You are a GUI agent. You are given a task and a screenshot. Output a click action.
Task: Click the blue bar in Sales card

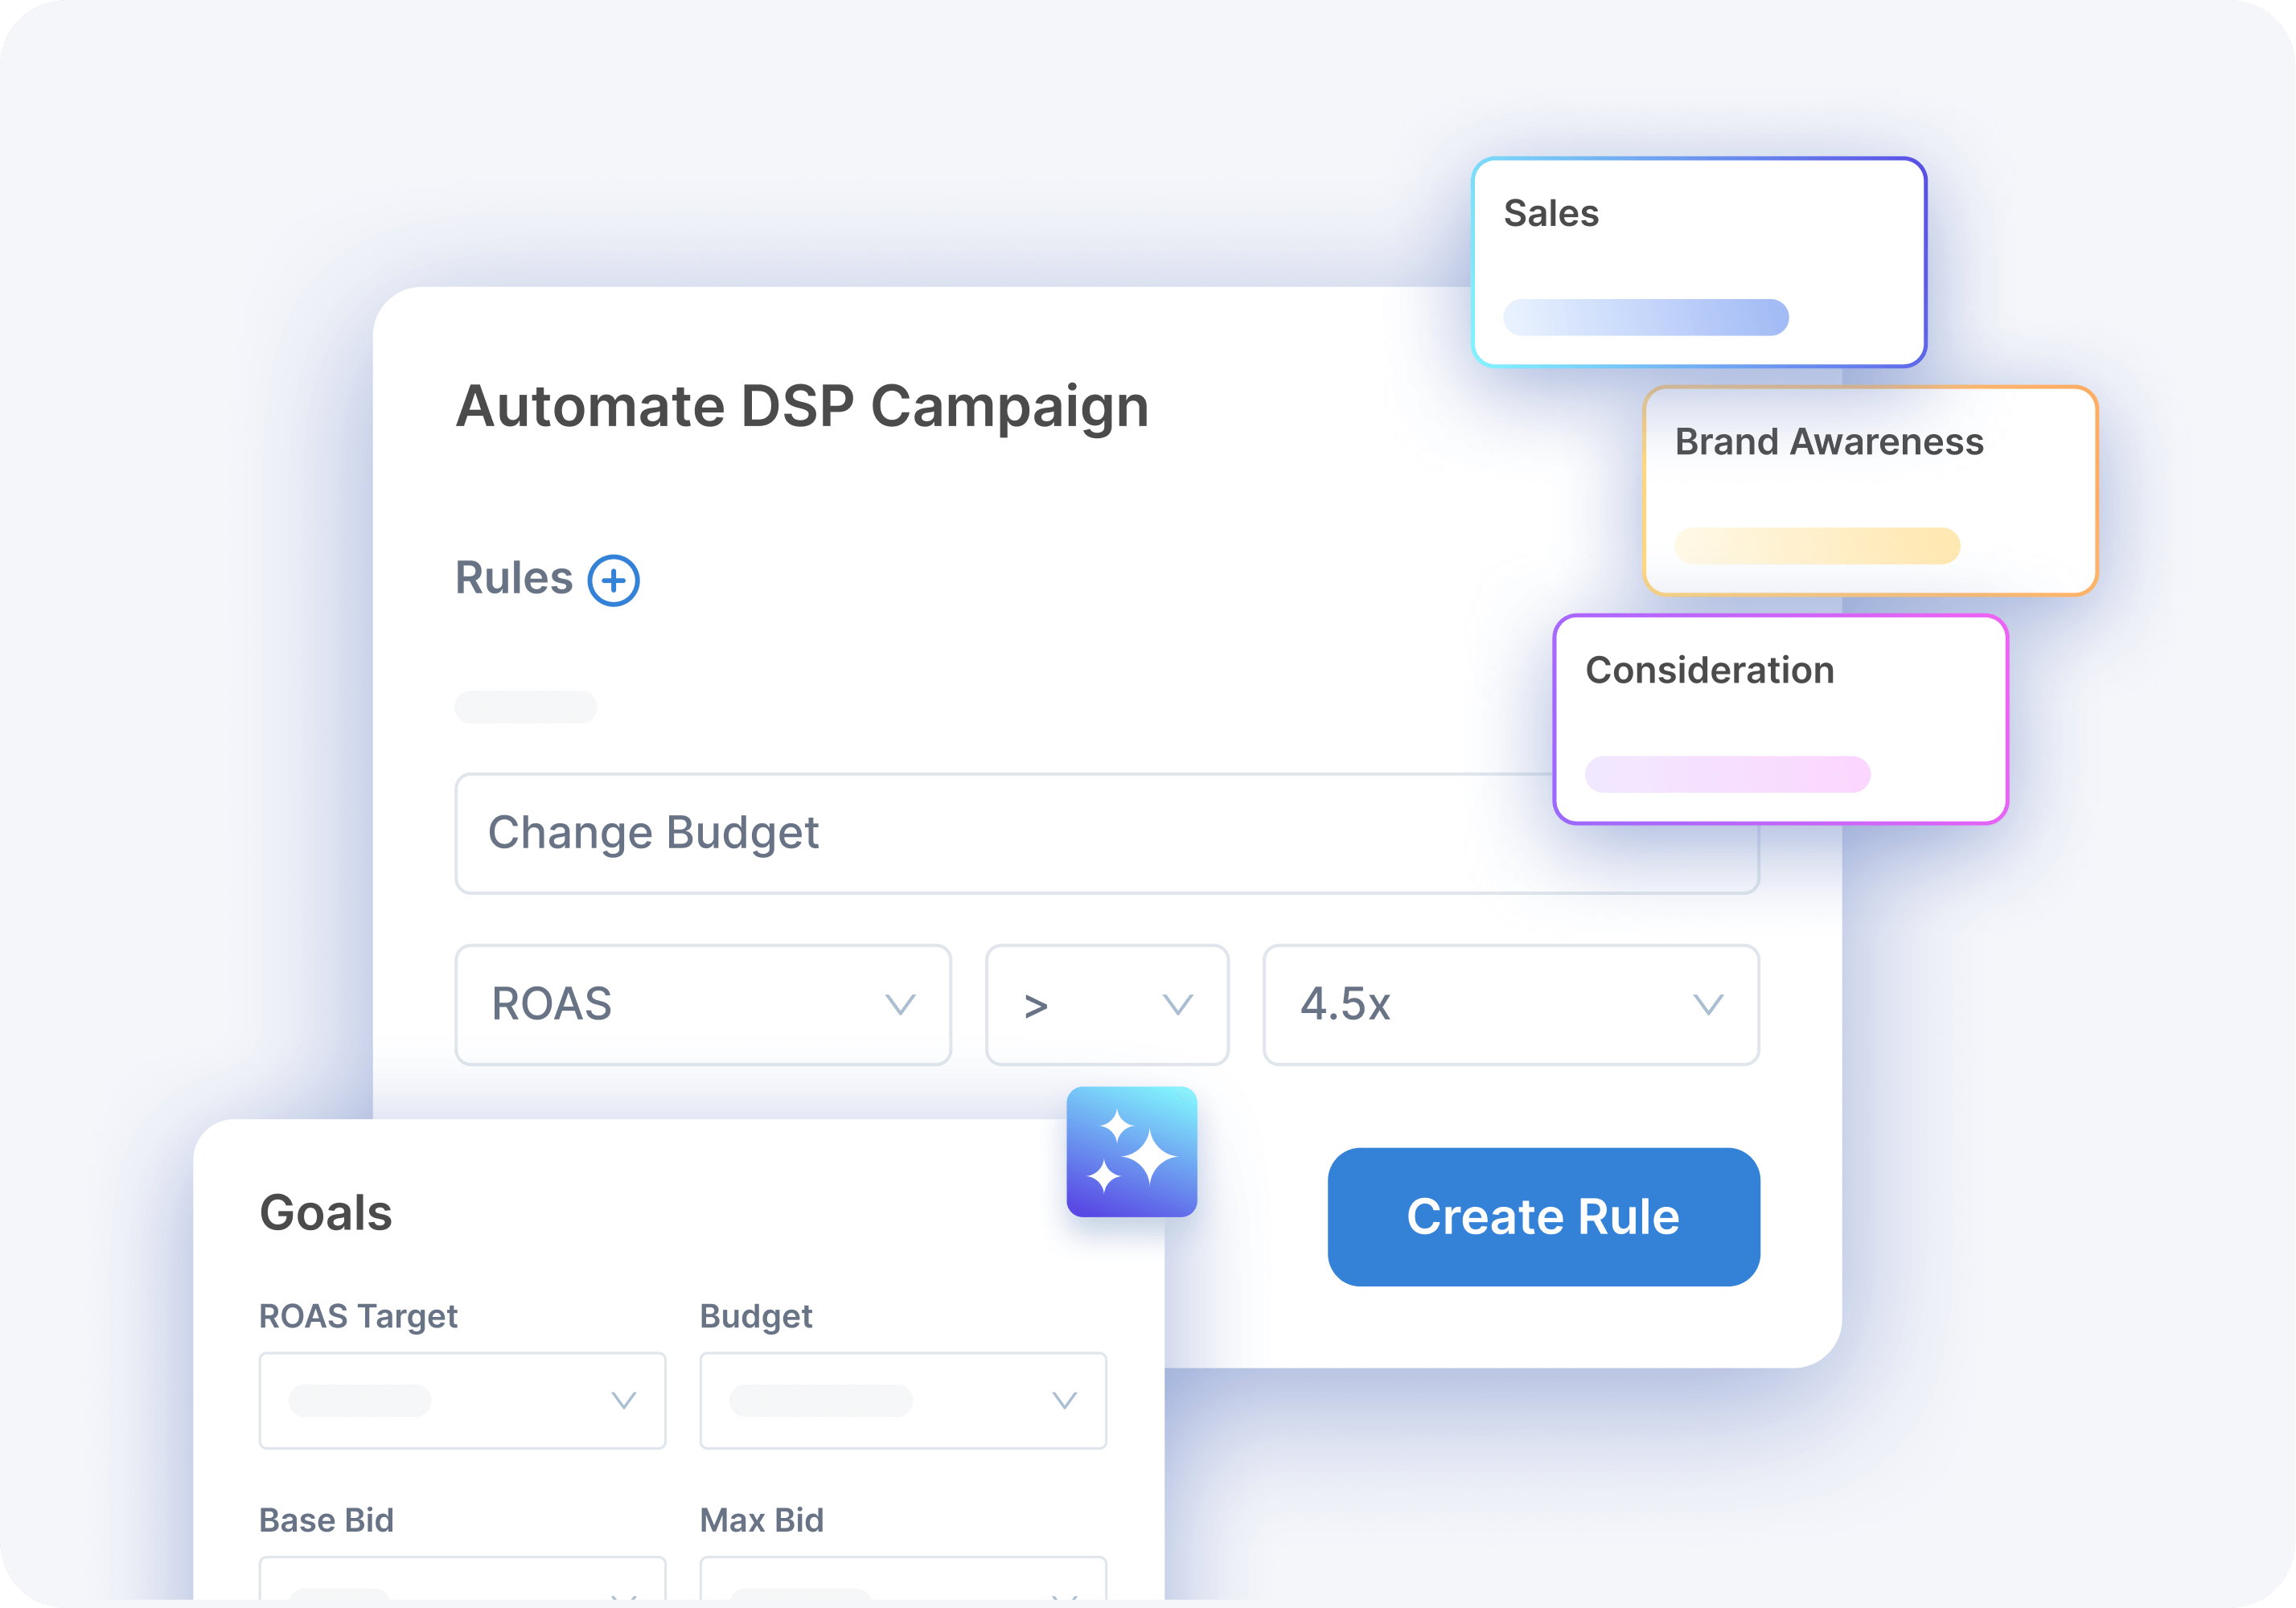[x=1646, y=317]
